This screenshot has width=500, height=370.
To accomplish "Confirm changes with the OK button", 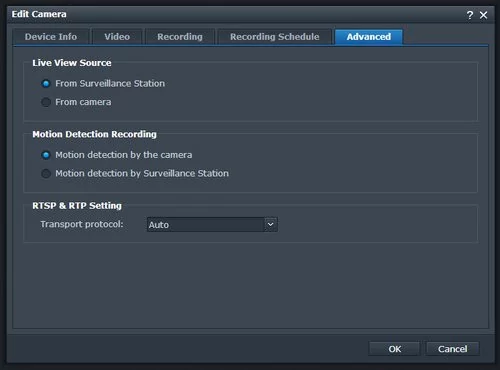I will tap(395, 349).
